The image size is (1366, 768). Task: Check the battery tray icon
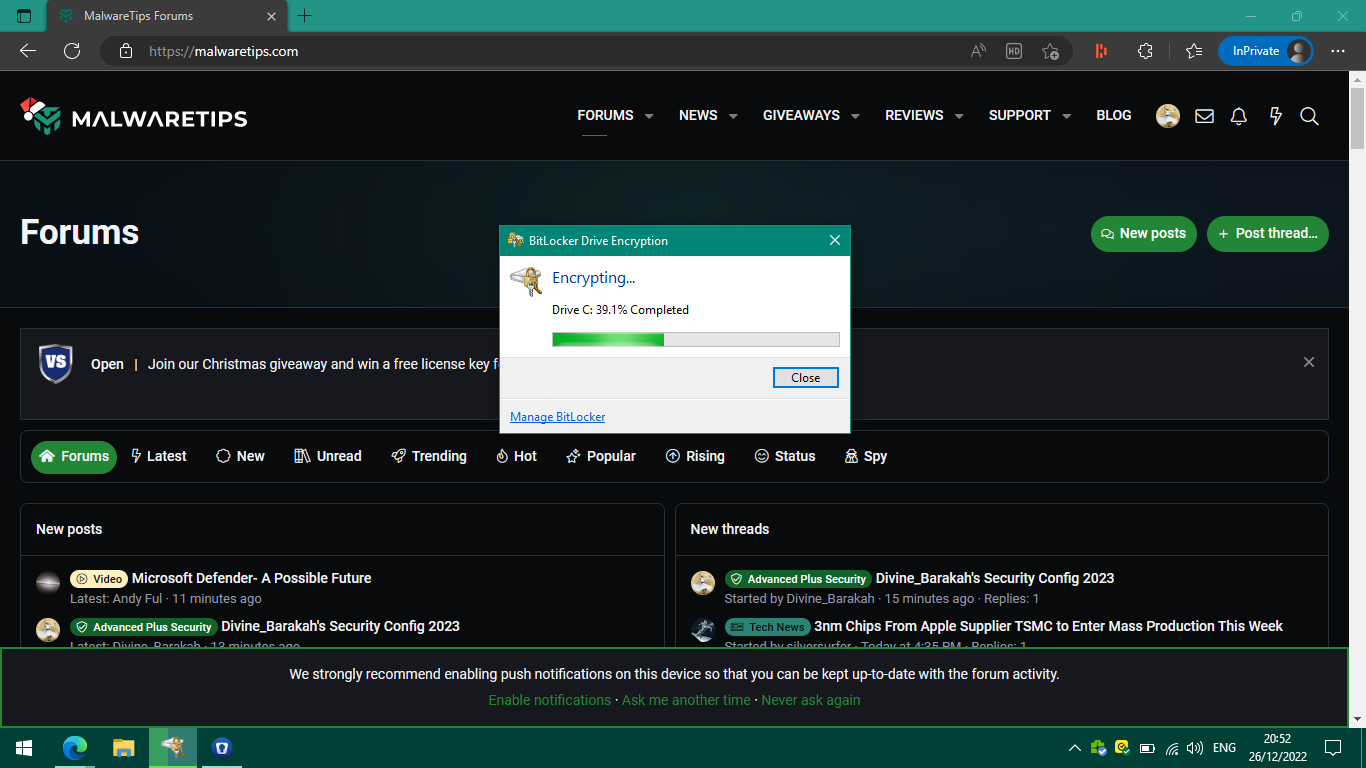click(1147, 748)
